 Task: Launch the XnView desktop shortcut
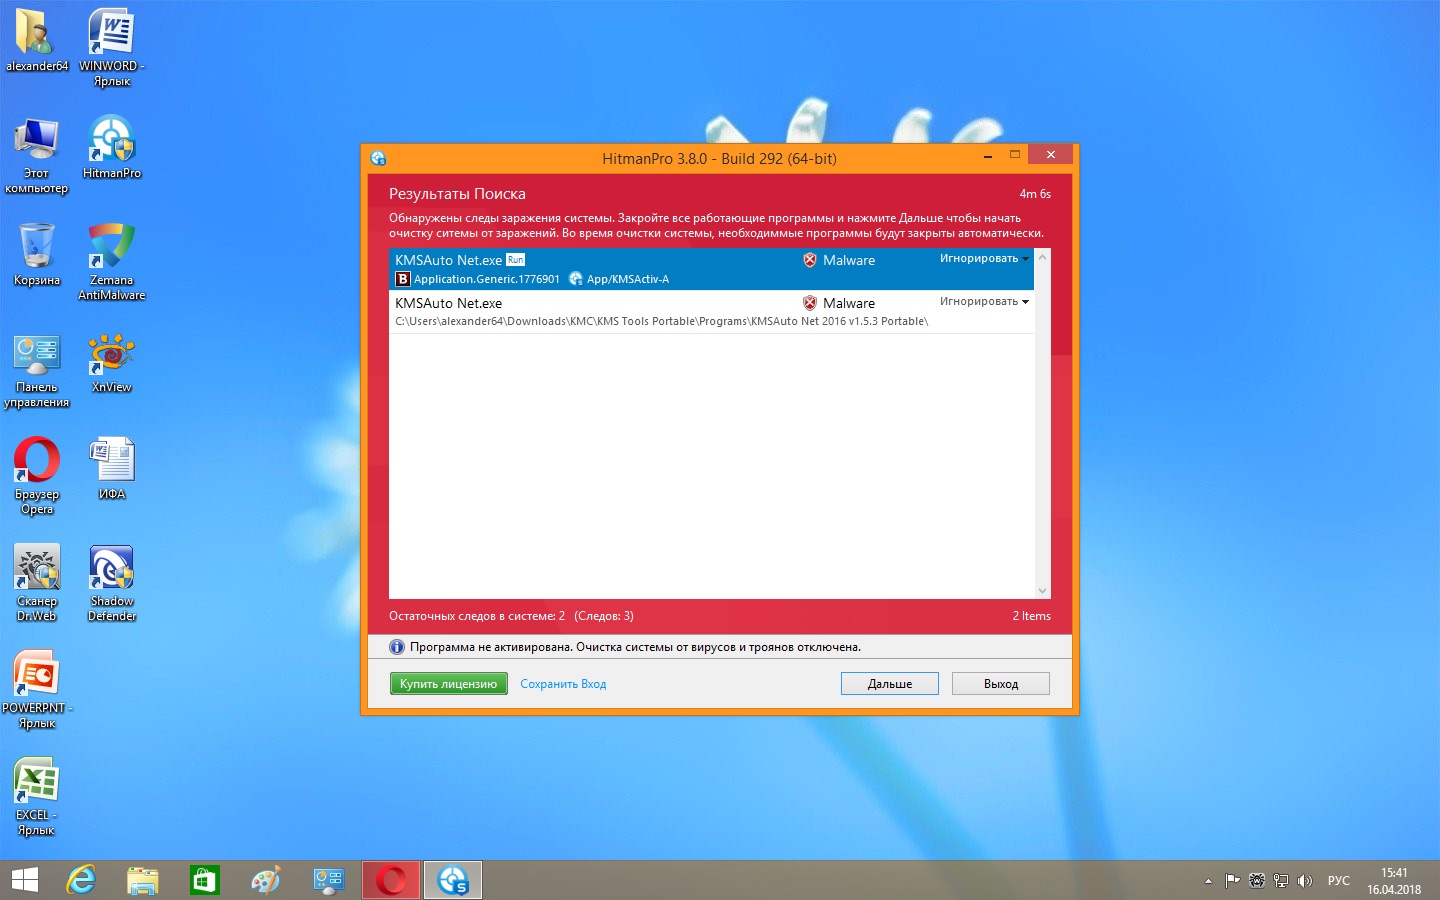click(x=112, y=362)
